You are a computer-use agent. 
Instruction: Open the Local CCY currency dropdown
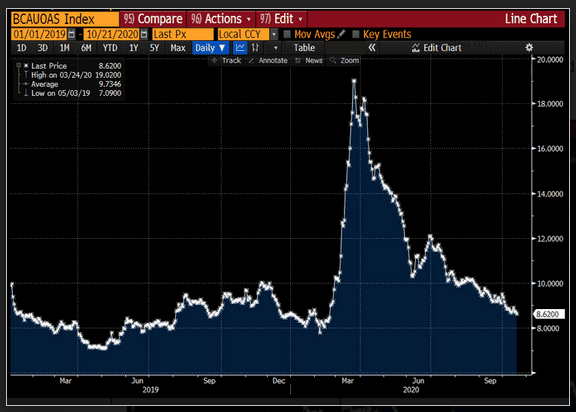pos(274,34)
